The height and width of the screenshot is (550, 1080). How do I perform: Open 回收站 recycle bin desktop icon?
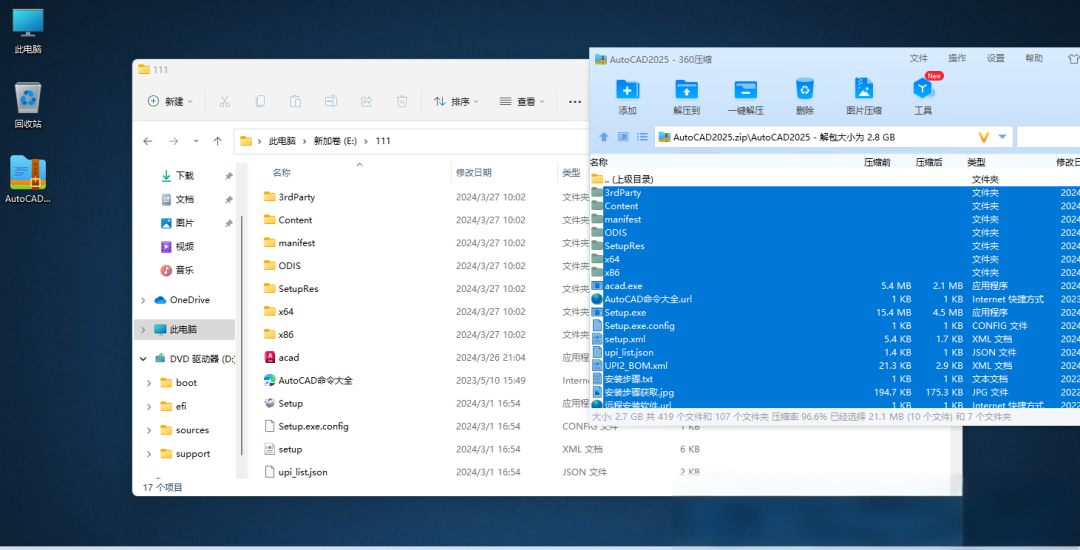tap(28, 105)
